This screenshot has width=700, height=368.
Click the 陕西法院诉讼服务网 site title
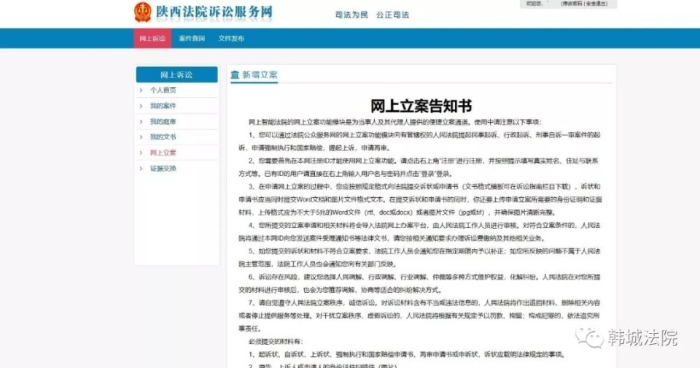(x=214, y=12)
